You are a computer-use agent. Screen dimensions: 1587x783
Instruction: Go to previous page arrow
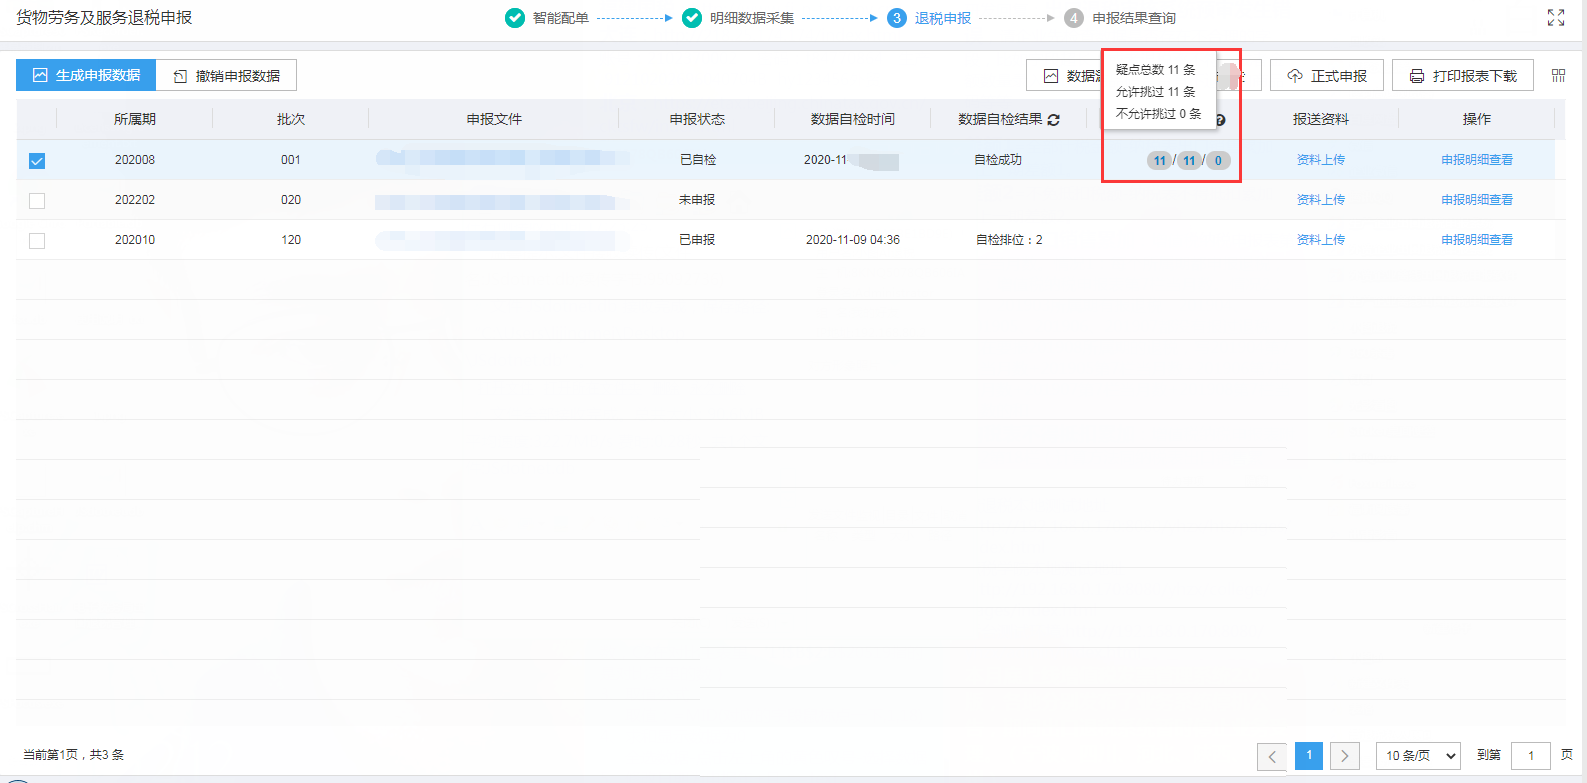coord(1272,756)
